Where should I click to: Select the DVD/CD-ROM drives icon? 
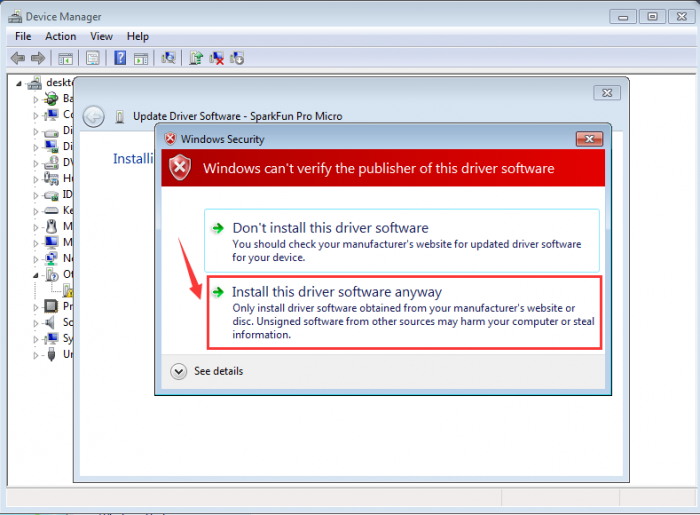[51, 163]
